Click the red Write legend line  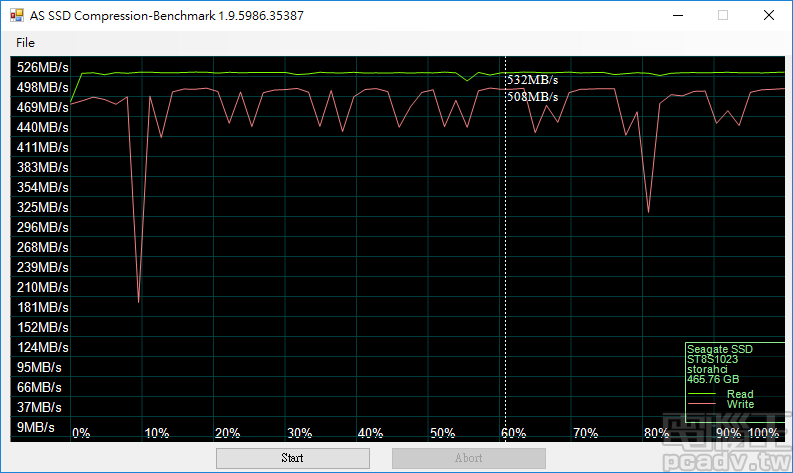702,404
